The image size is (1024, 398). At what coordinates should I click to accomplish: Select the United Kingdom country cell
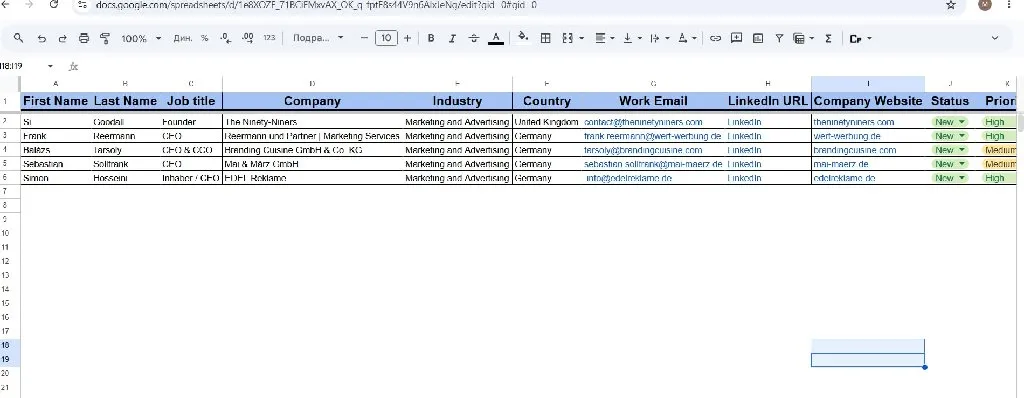pyautogui.click(x=547, y=122)
